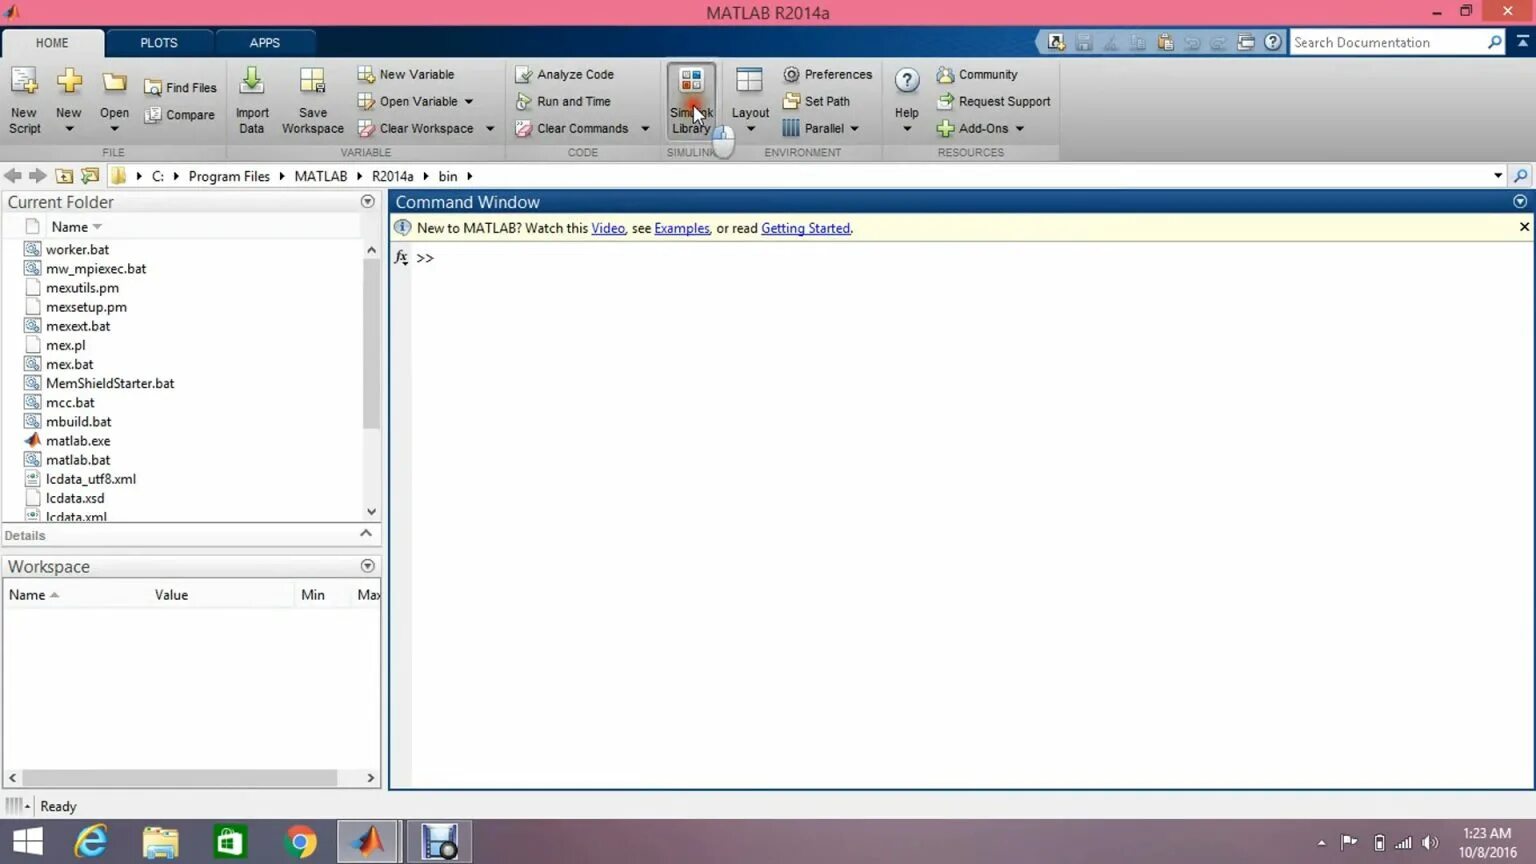
Task: Click the fx function browser icon
Action: tap(401, 258)
